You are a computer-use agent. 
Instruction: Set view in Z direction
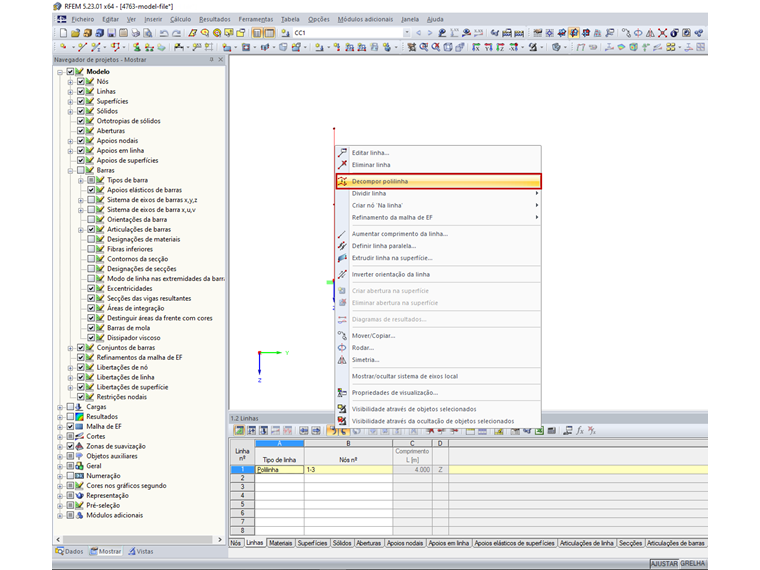point(500,47)
